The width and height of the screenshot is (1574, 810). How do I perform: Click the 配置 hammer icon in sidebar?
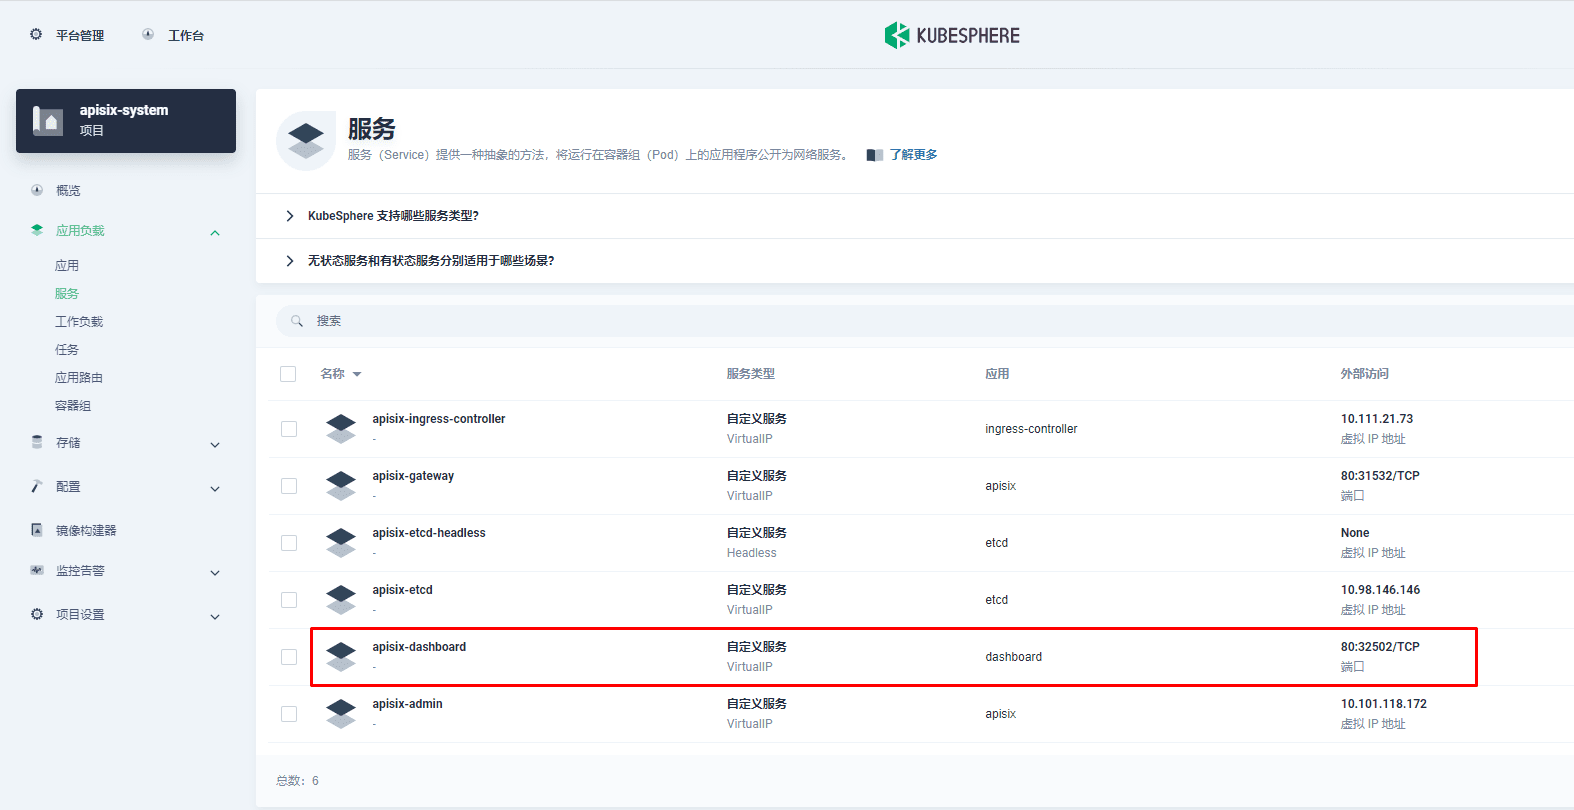tap(37, 486)
